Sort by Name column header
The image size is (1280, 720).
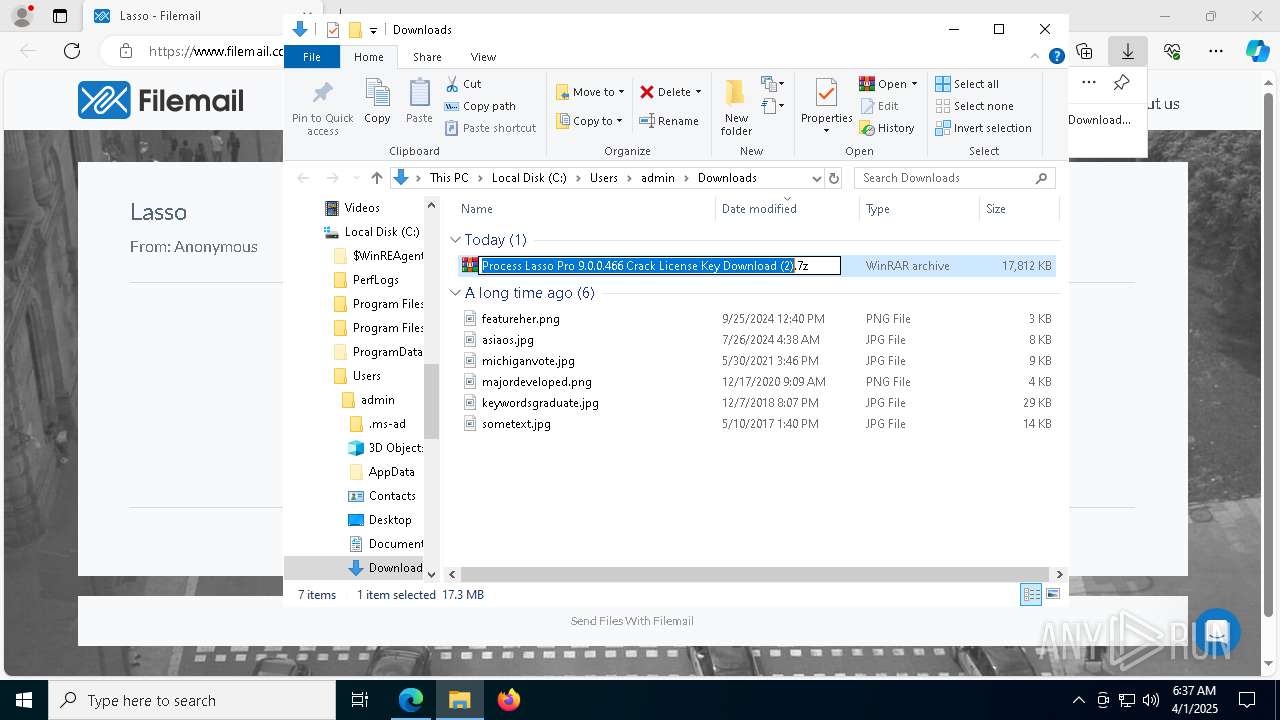585,209
